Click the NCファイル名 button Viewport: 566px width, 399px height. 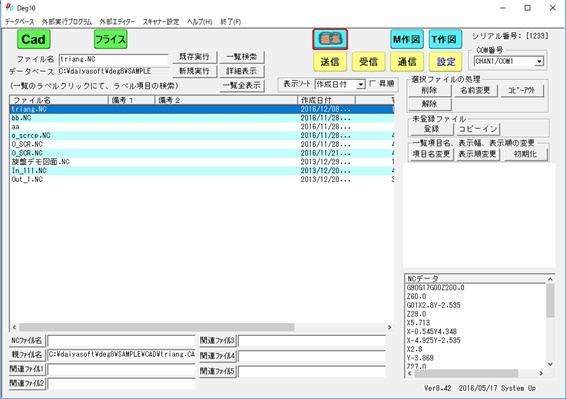27,341
